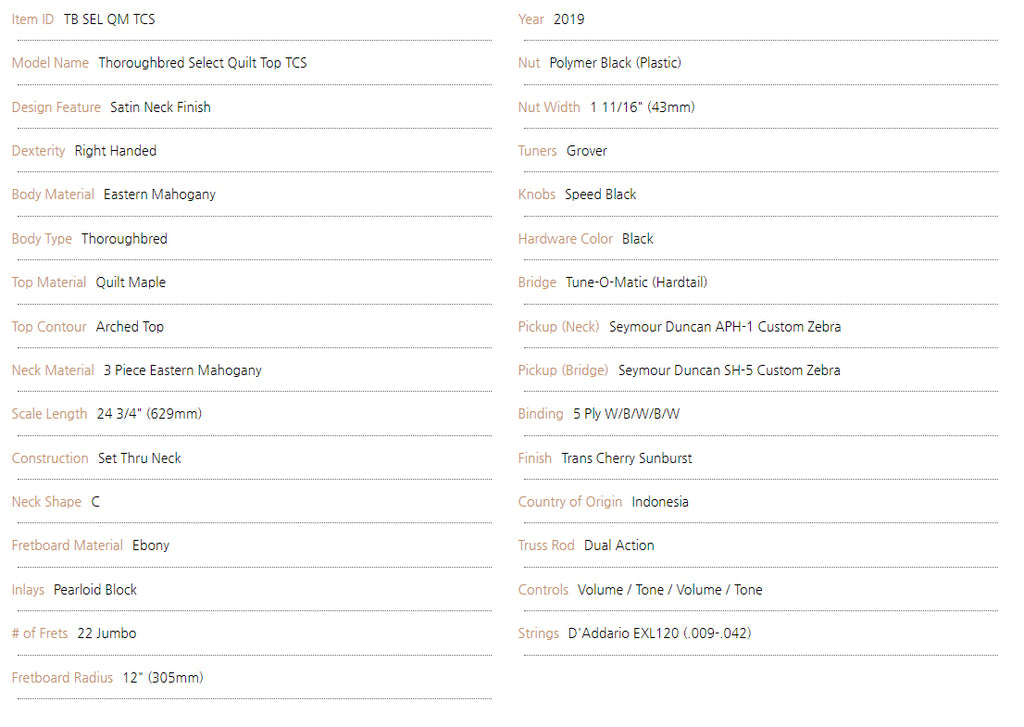This screenshot has width=1024, height=727.
Task: Click the Tune-O-Matic (Hardtail) bridge value
Action: [637, 282]
